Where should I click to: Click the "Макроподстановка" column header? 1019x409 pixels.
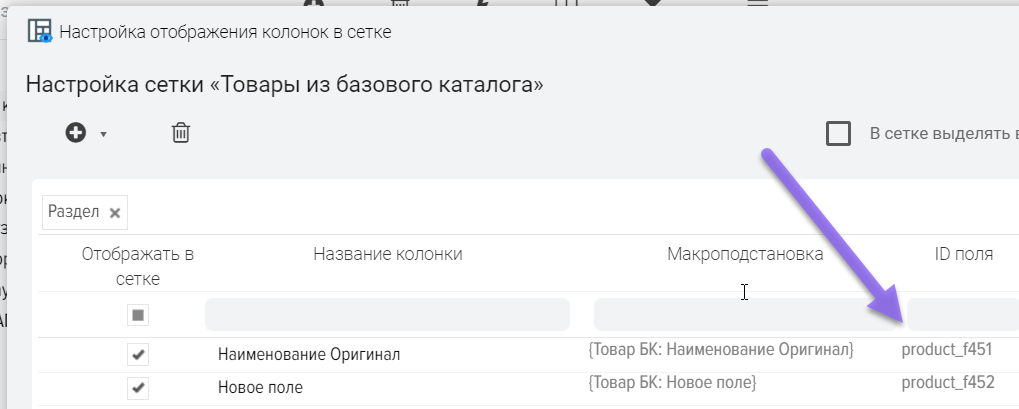(x=745, y=254)
